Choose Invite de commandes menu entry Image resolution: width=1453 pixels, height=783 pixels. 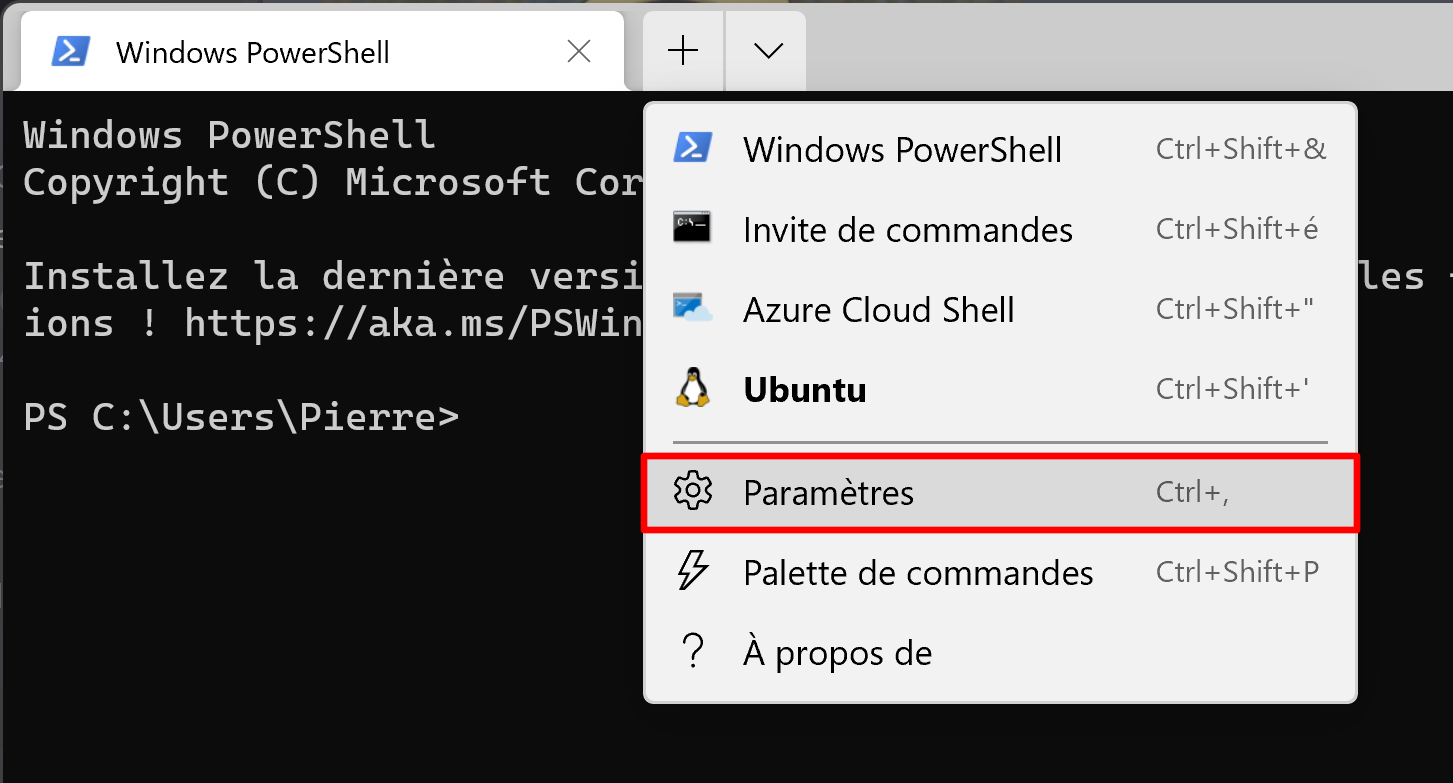tap(1001, 229)
